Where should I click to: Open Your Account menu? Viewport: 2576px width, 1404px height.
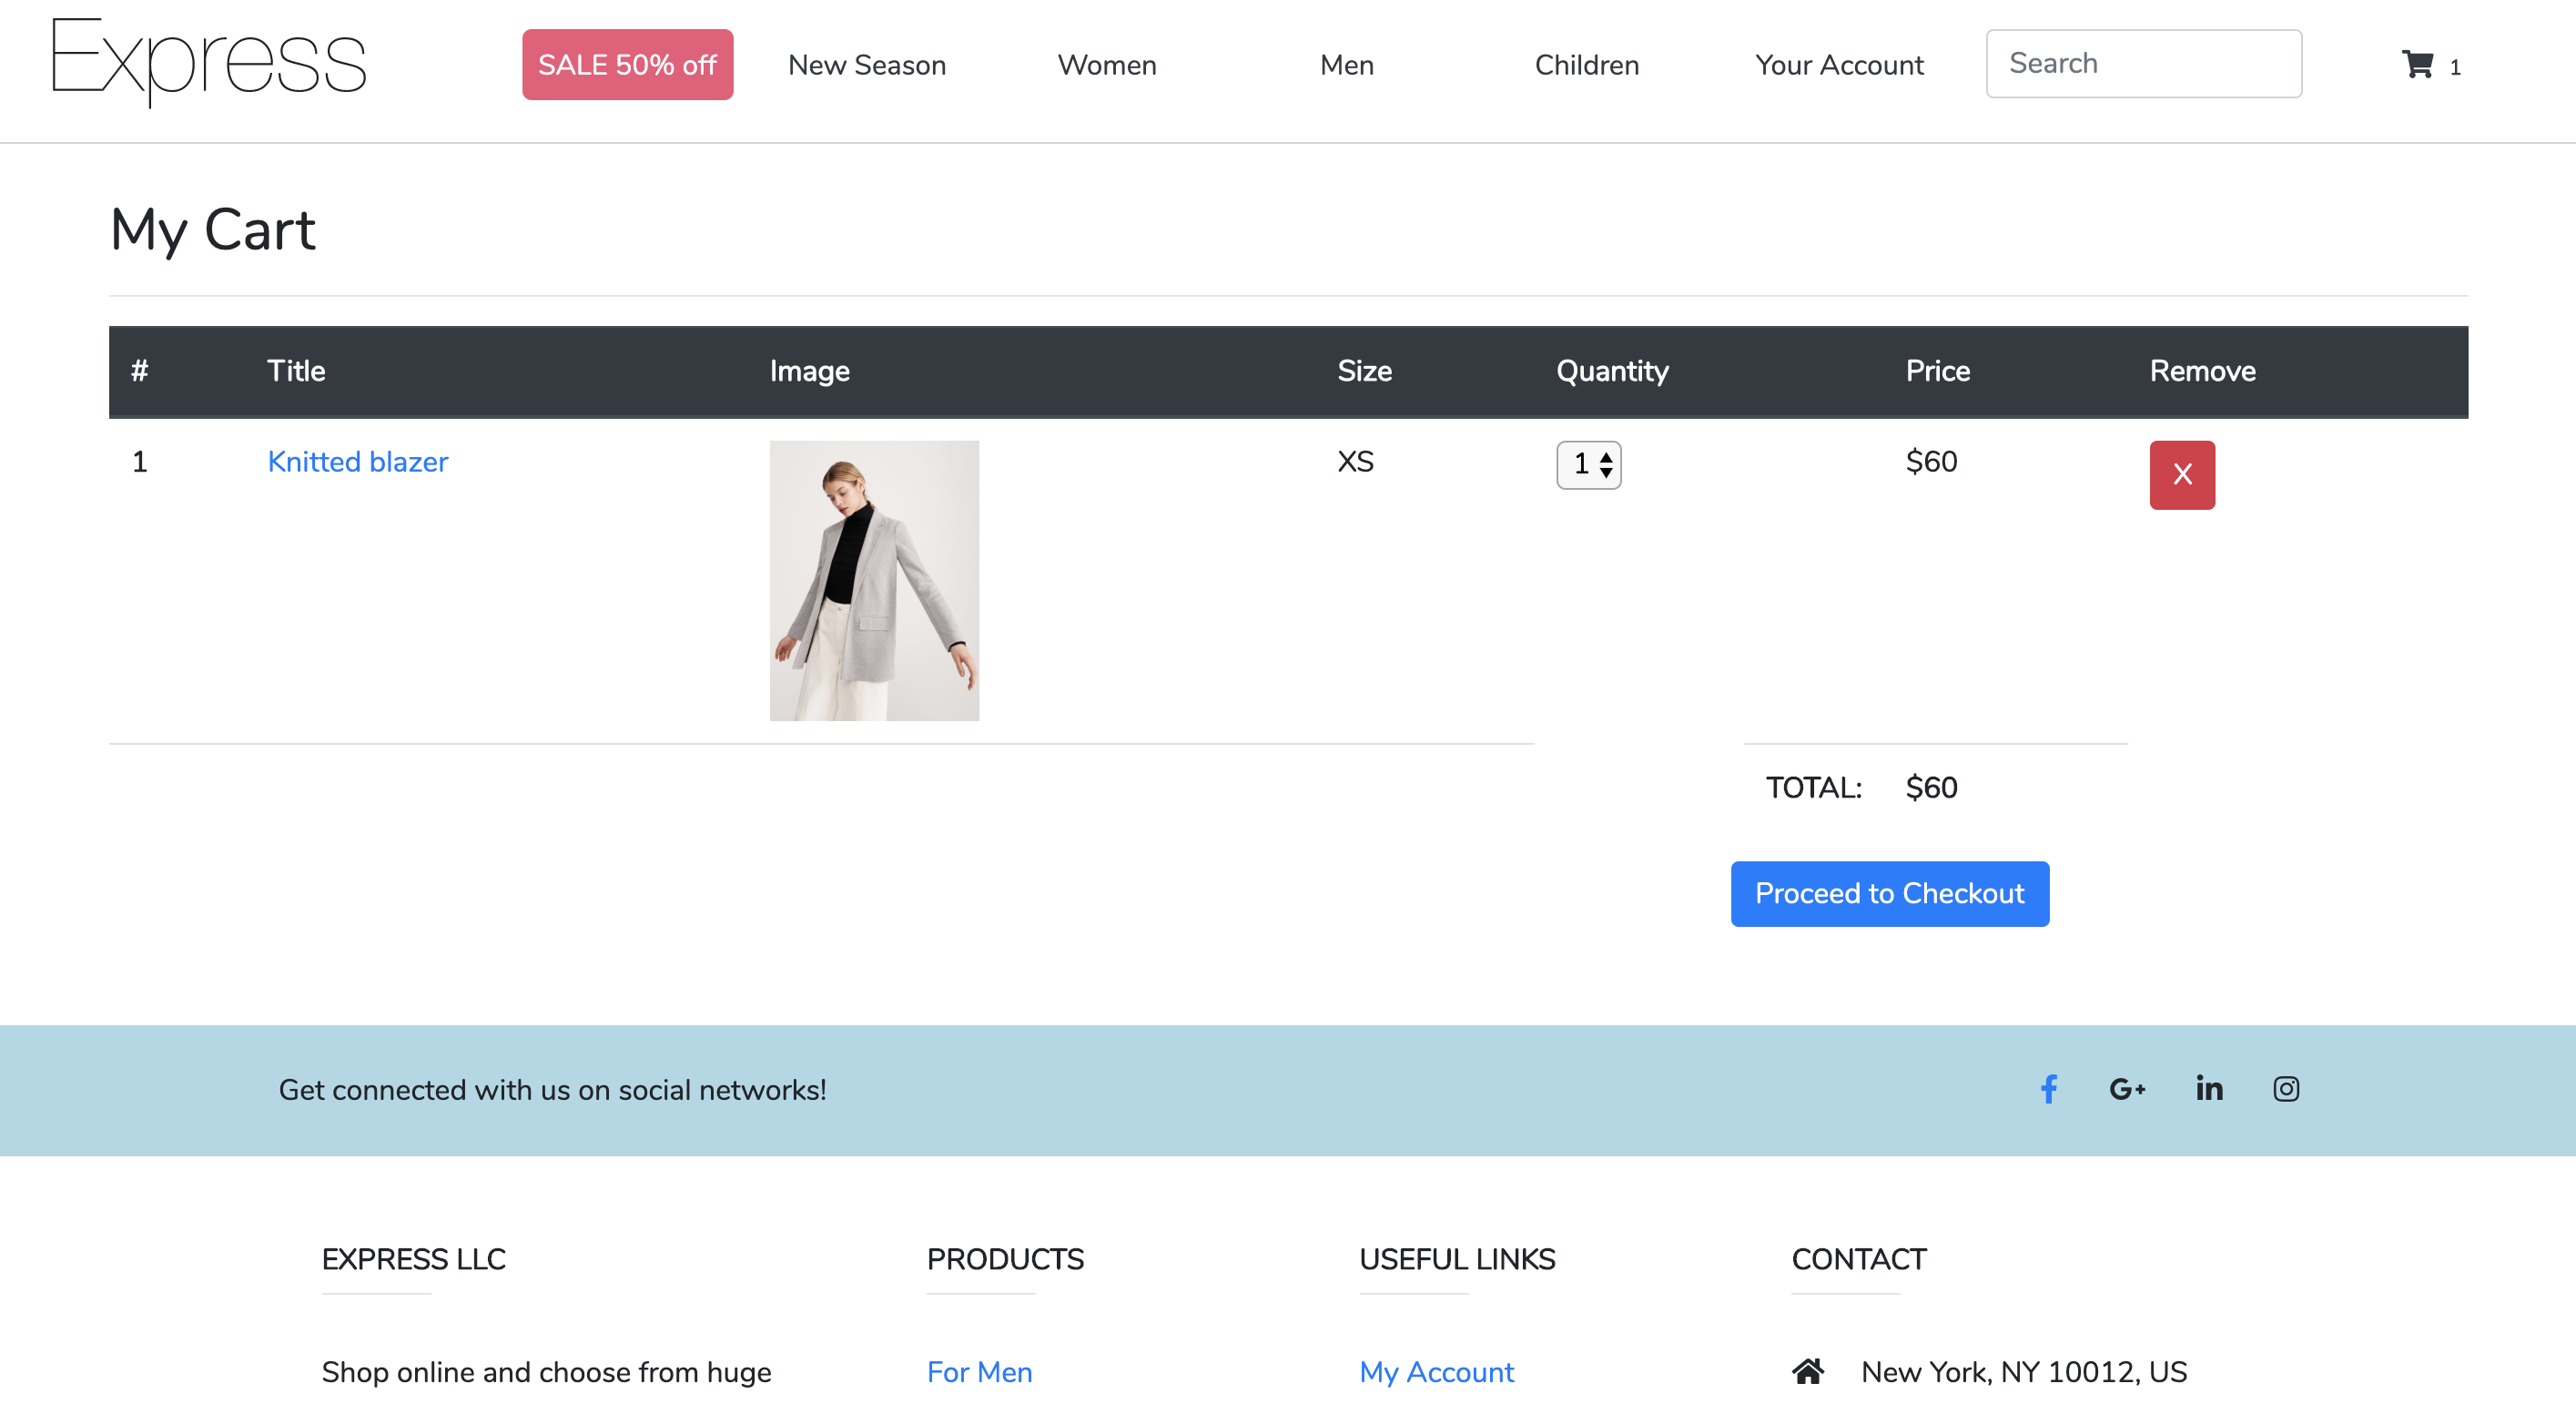[1839, 65]
